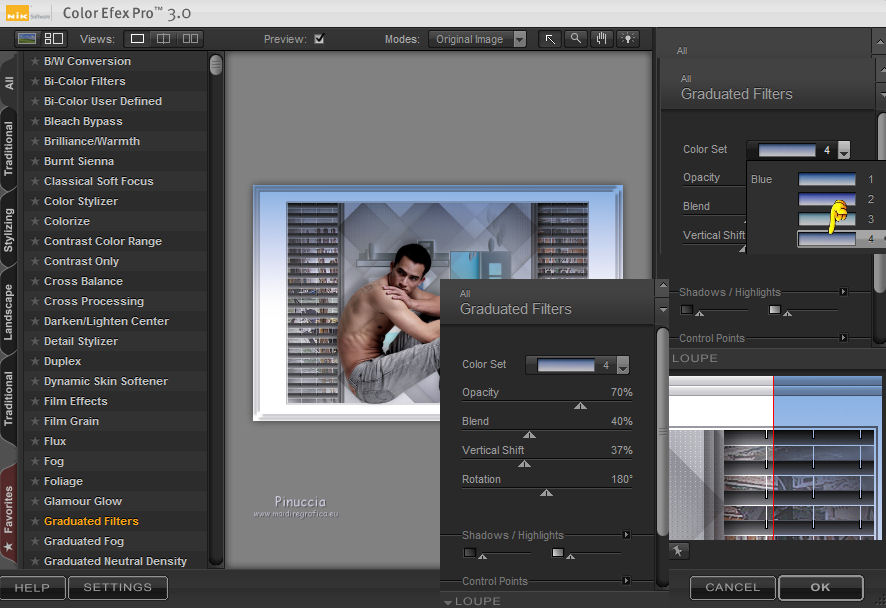Click the pin icon below the loupe

677,550
